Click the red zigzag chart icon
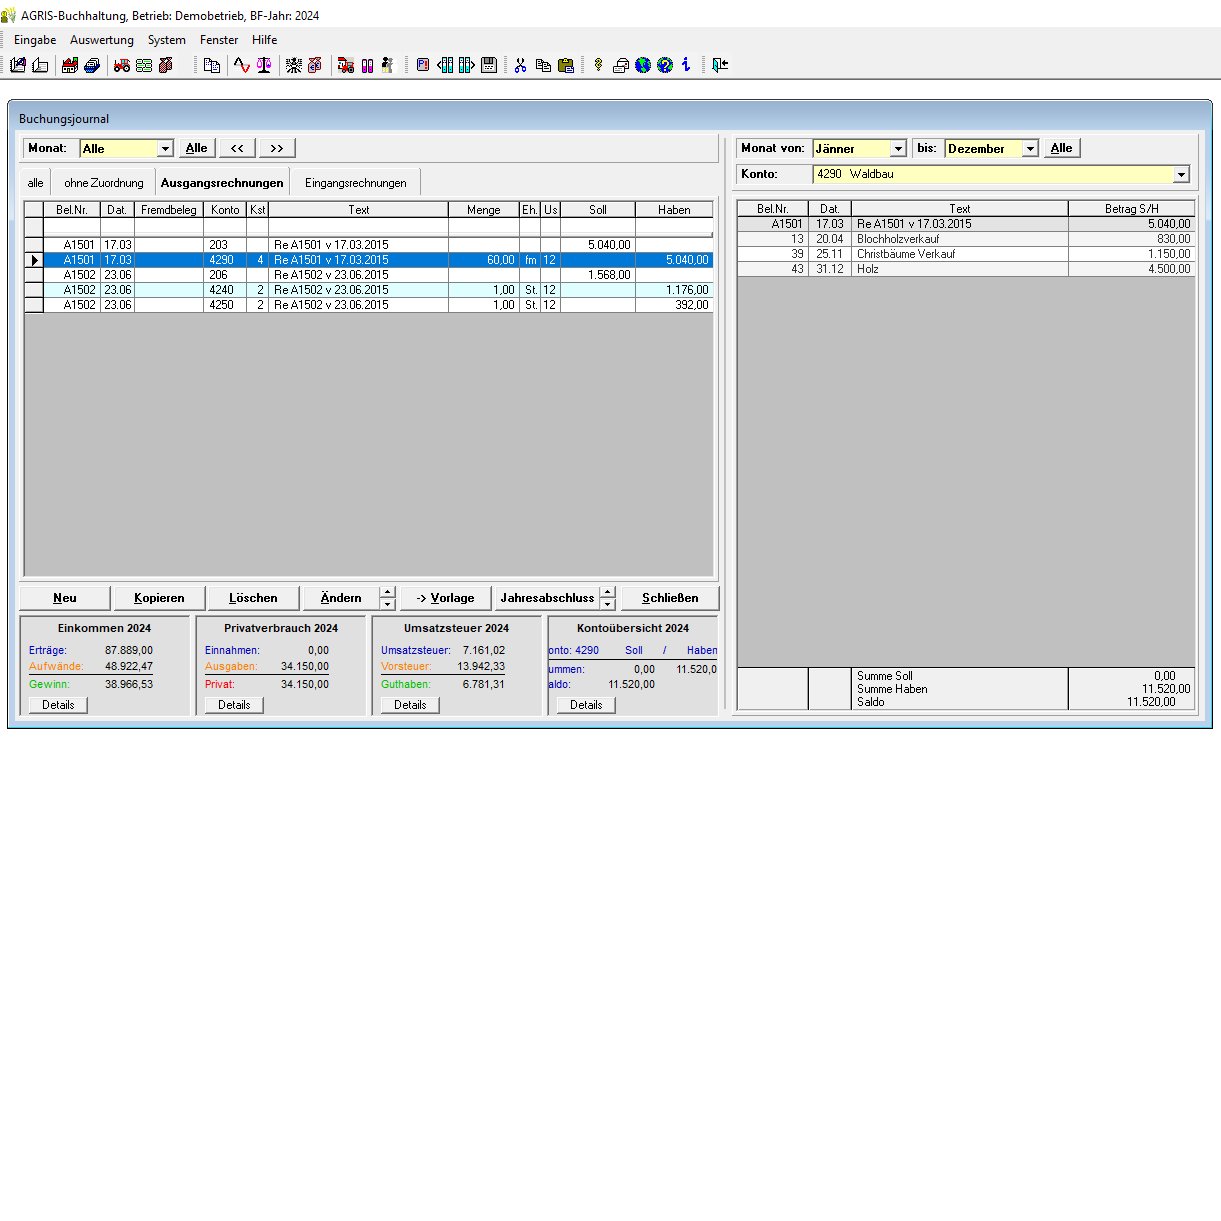 click(x=241, y=65)
